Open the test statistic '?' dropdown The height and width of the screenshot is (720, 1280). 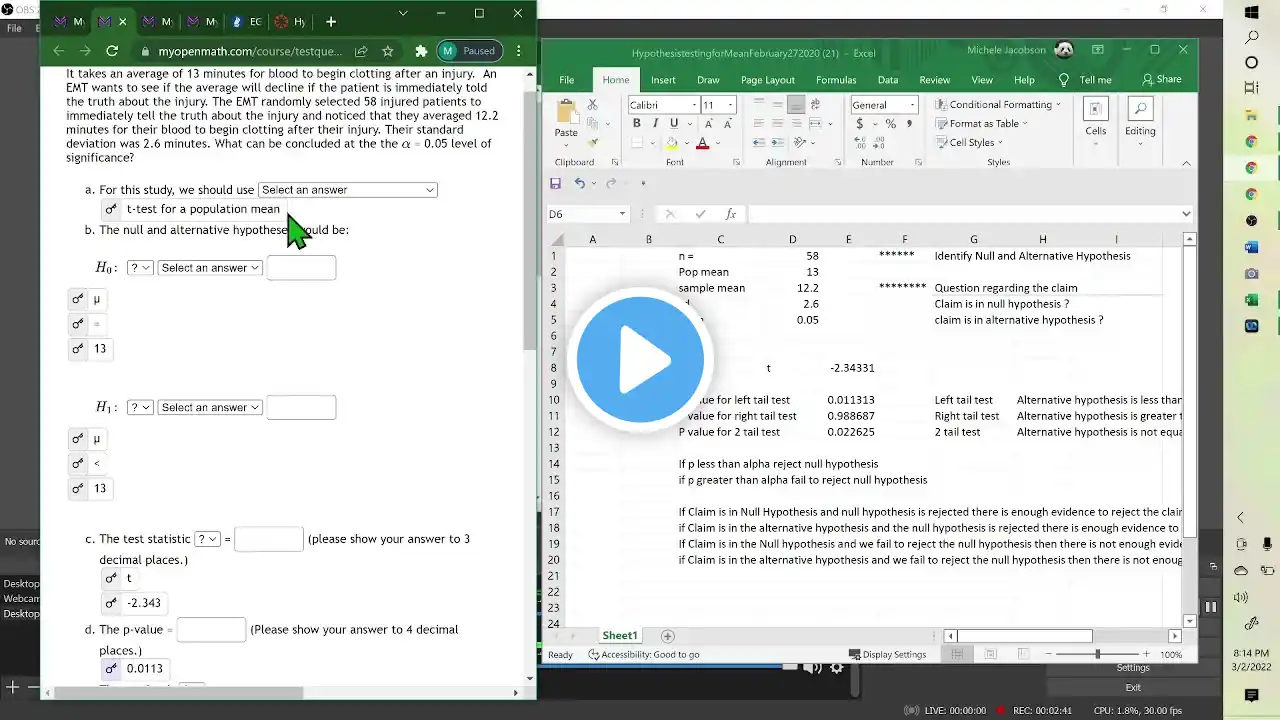click(x=207, y=539)
